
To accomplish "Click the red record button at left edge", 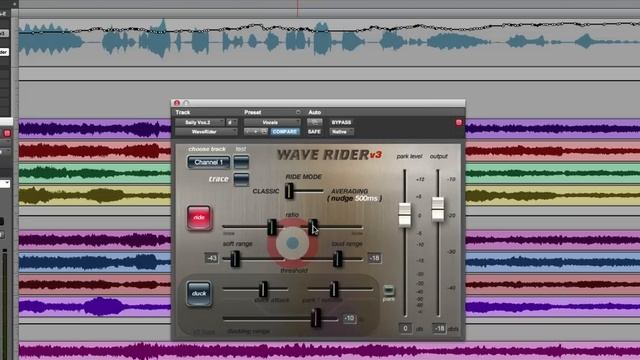I will [7, 133].
